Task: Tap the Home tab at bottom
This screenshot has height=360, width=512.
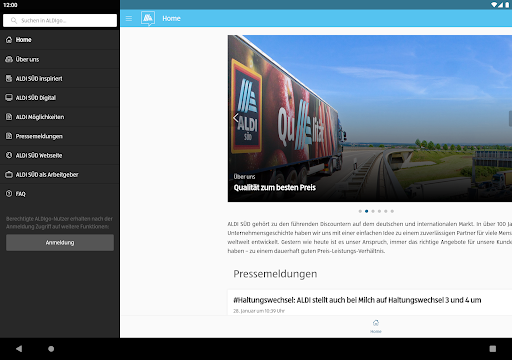Action: click(x=376, y=326)
